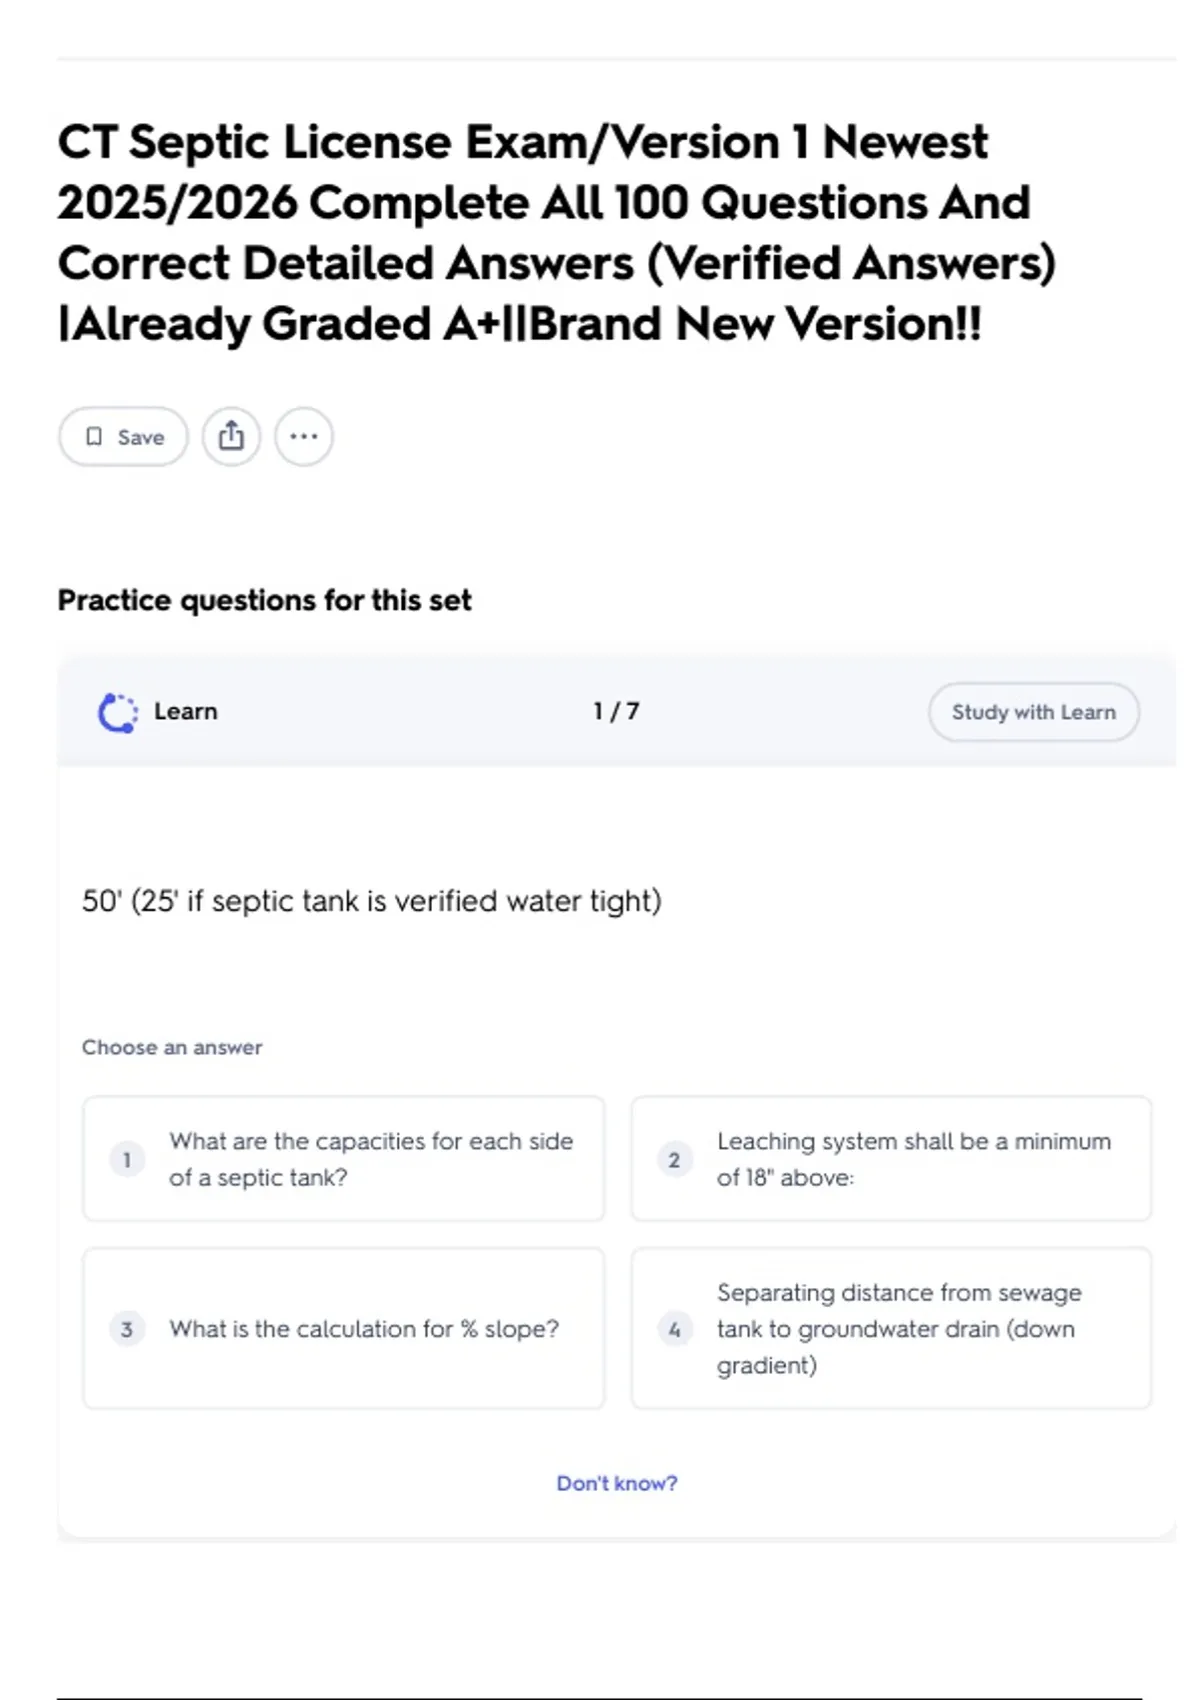Open the three-dot more options menu
Image resolution: width=1200 pixels, height=1700 pixels.
(304, 437)
